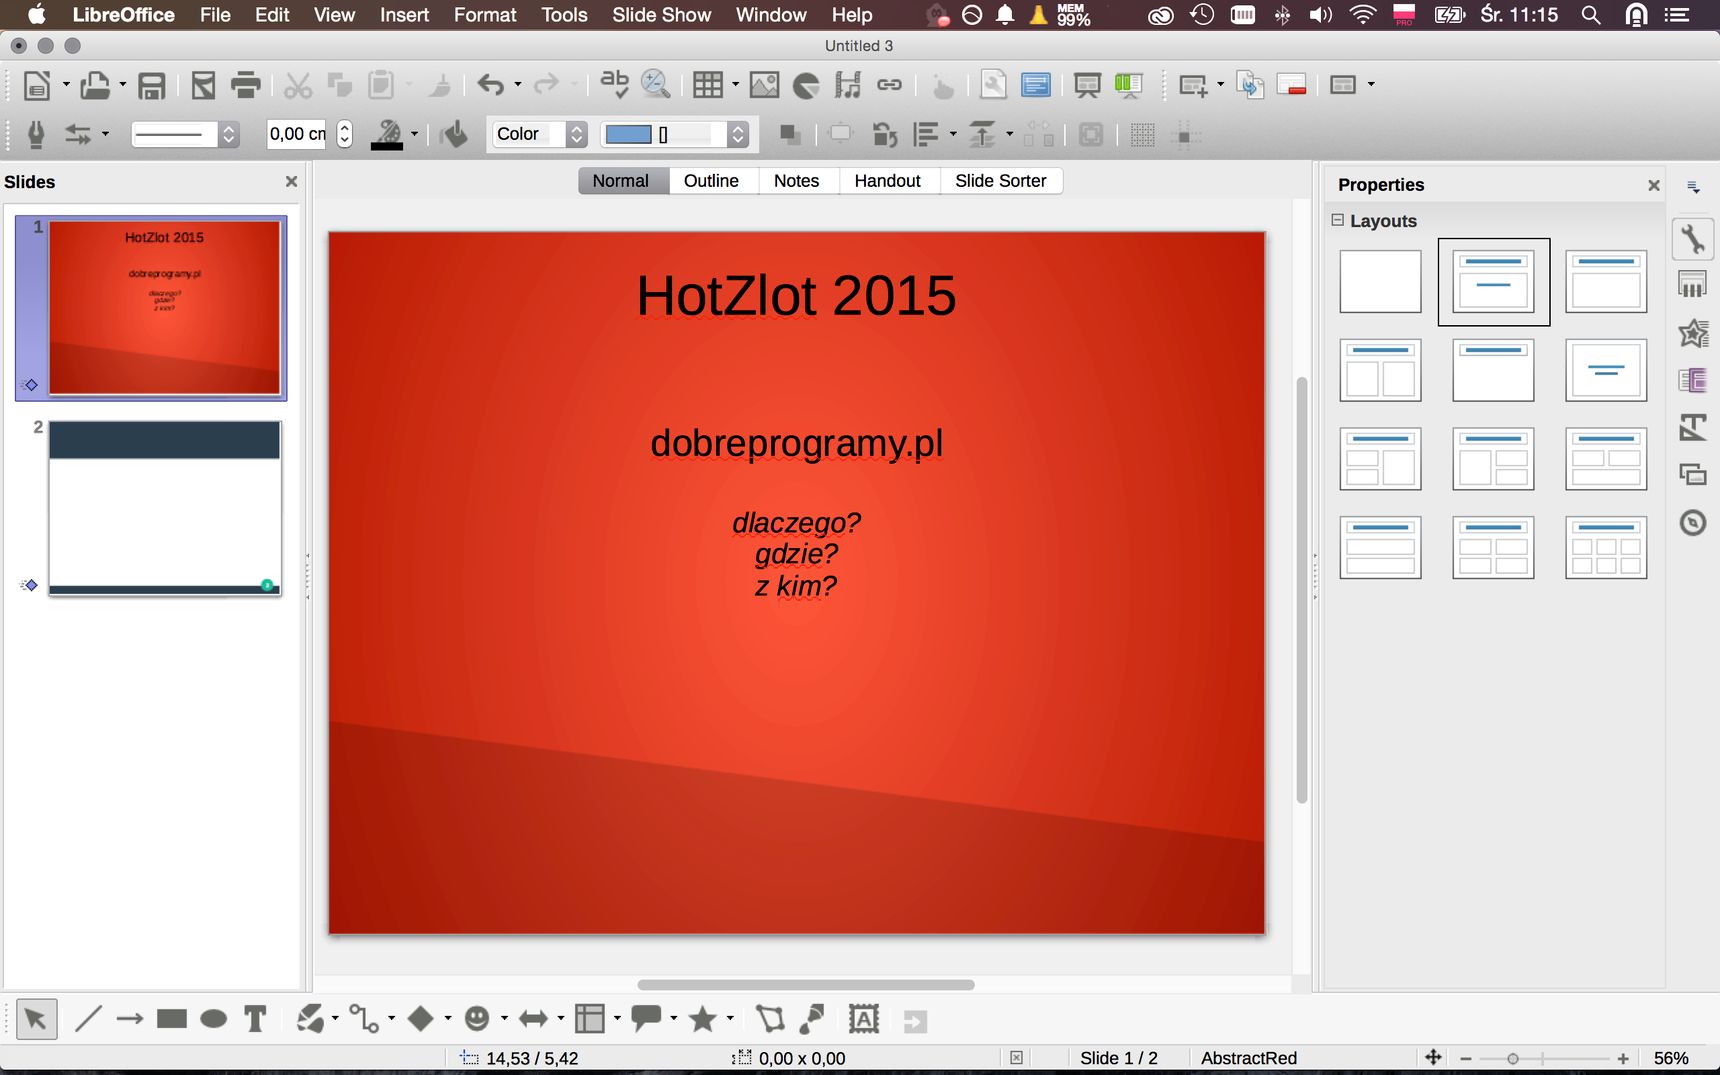Click the 56% zoom level

click(x=1671, y=1058)
